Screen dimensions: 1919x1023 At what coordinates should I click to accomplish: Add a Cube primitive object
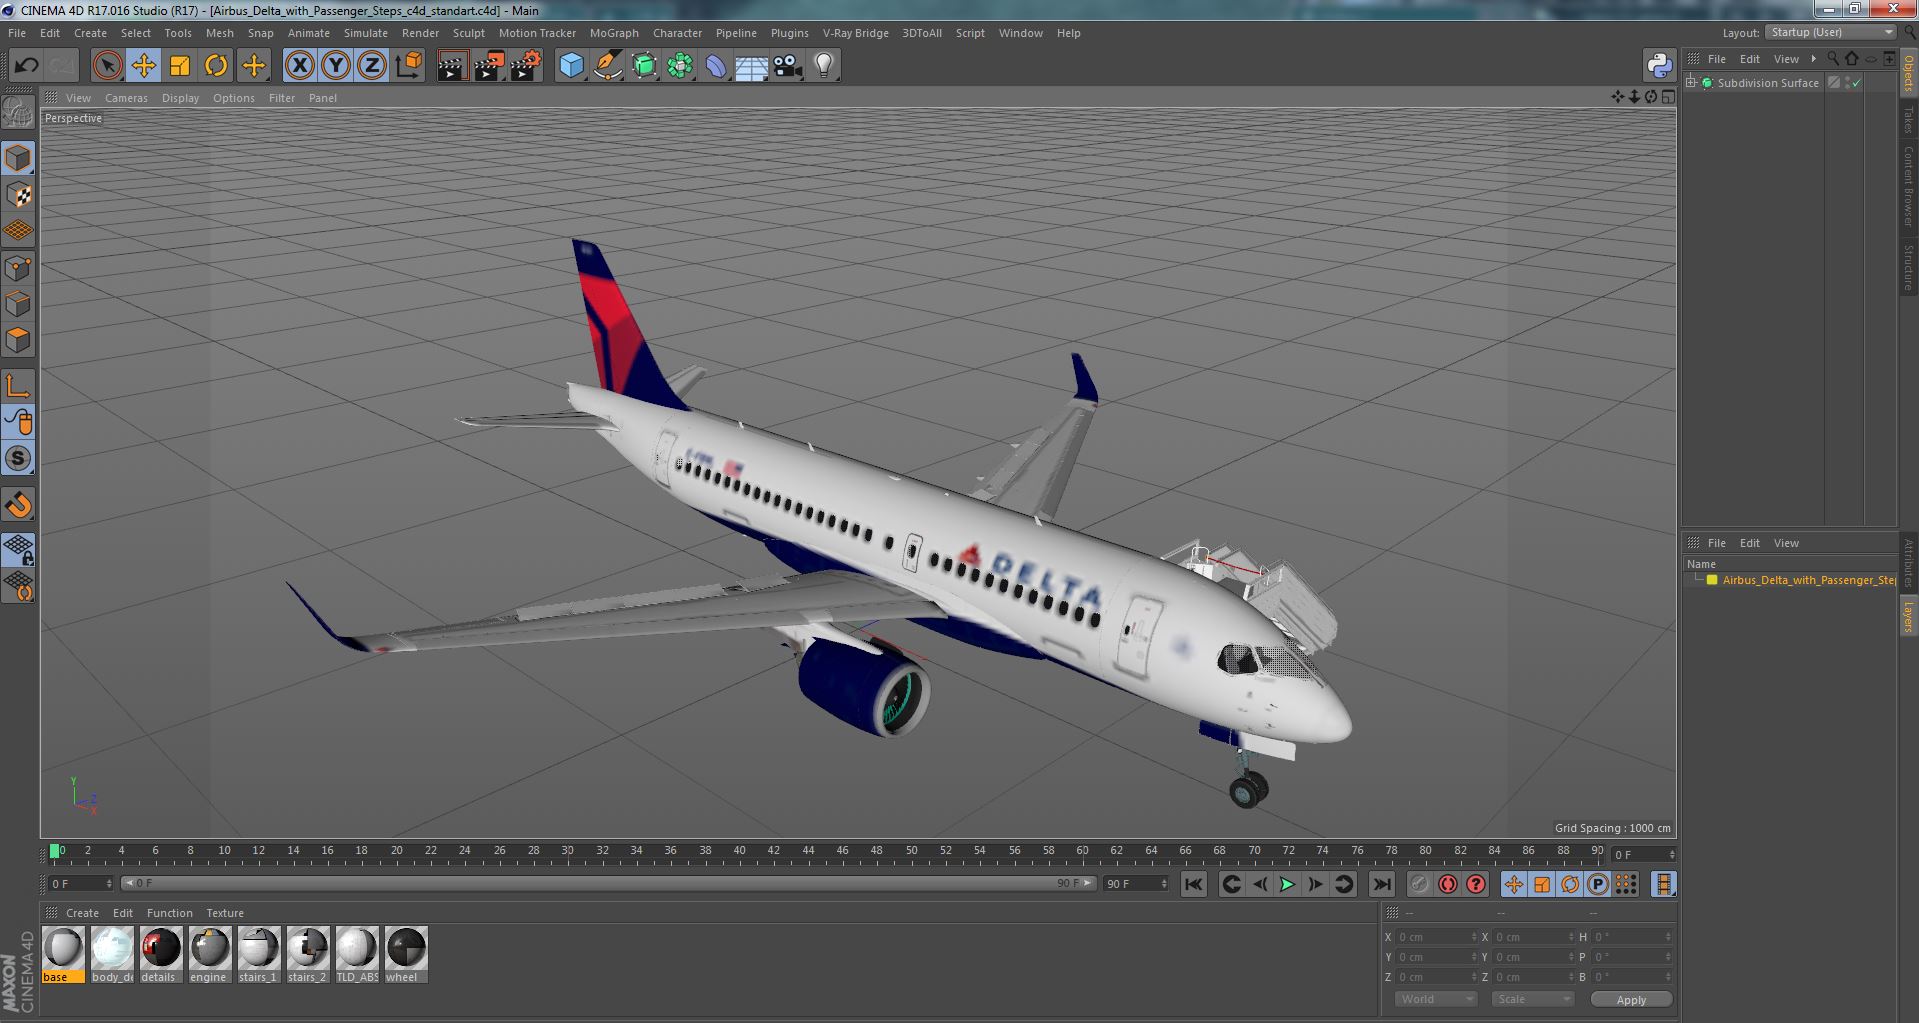(571, 66)
